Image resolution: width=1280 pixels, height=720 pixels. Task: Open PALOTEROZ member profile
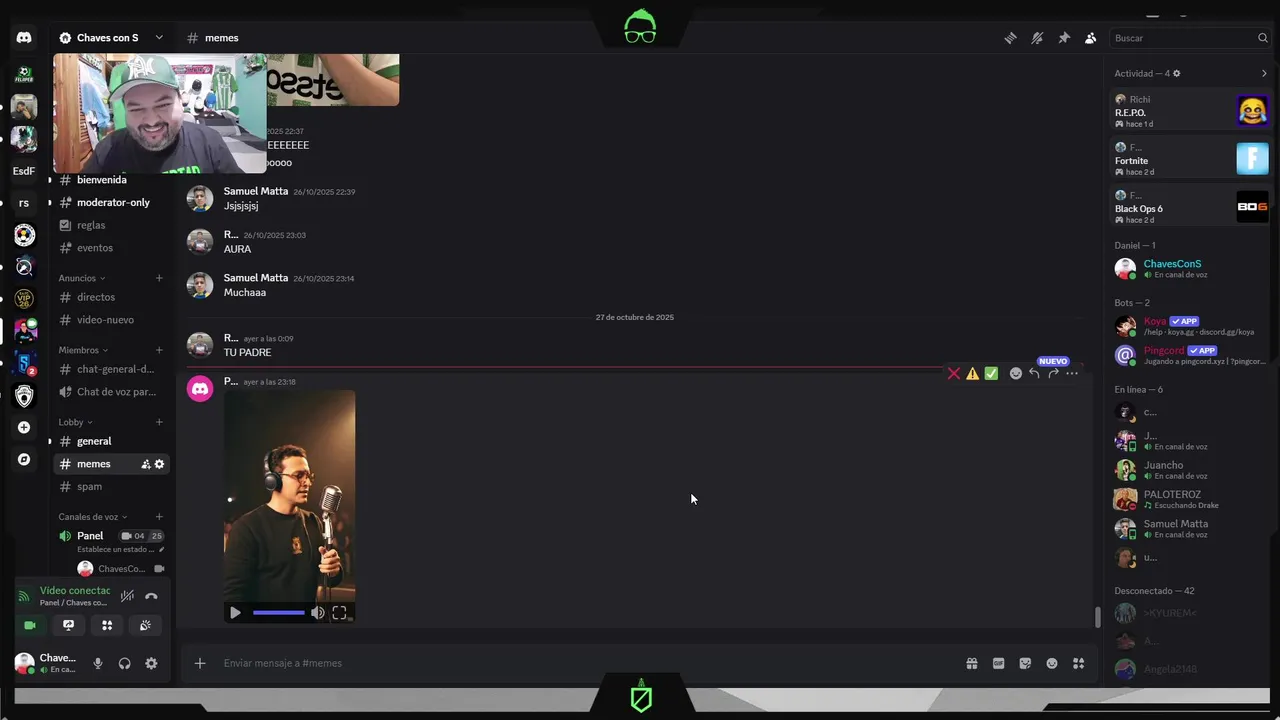tap(1191, 499)
